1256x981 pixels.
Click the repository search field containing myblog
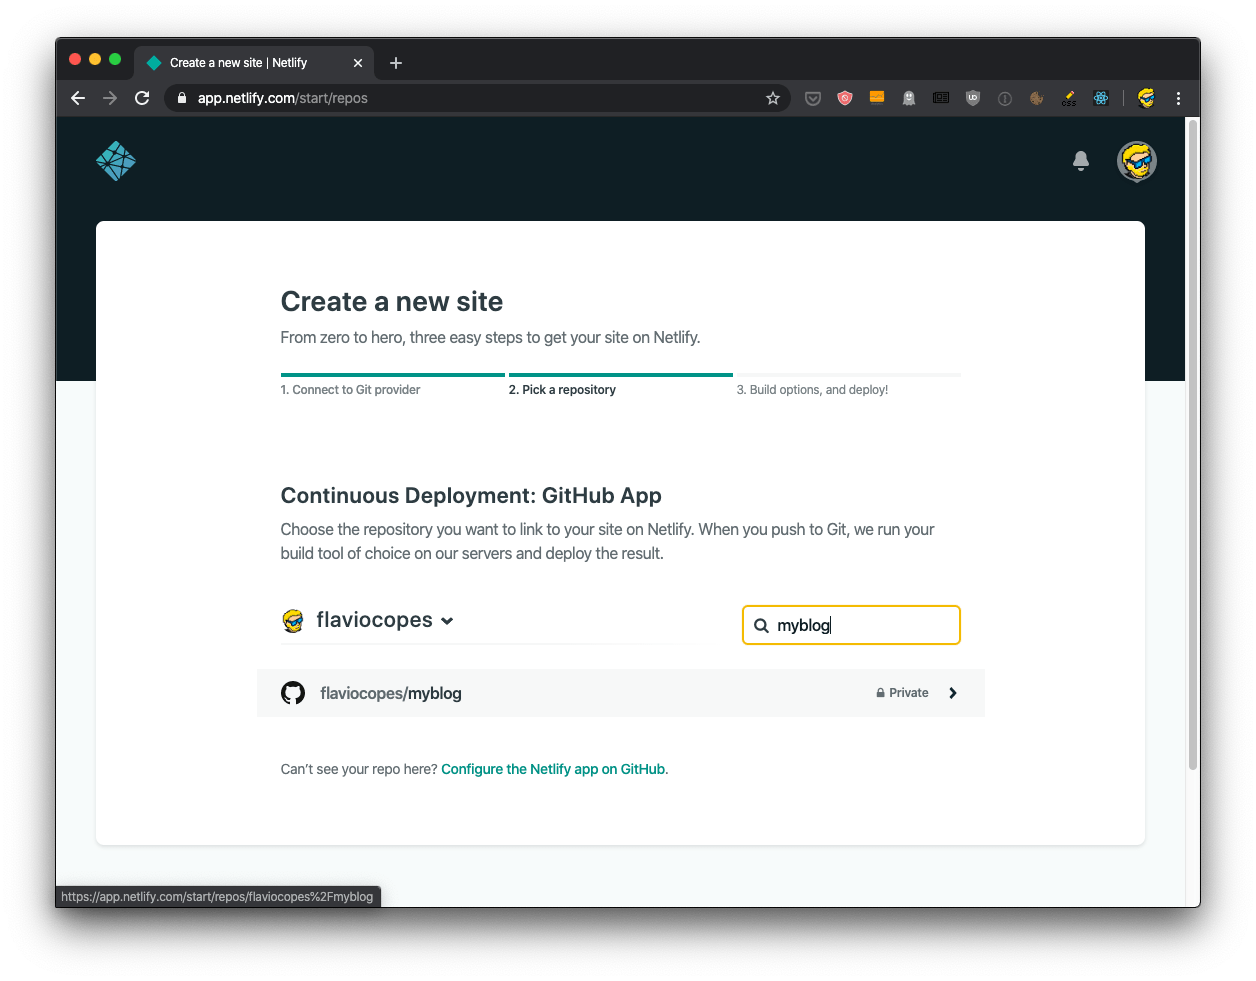[860, 625]
